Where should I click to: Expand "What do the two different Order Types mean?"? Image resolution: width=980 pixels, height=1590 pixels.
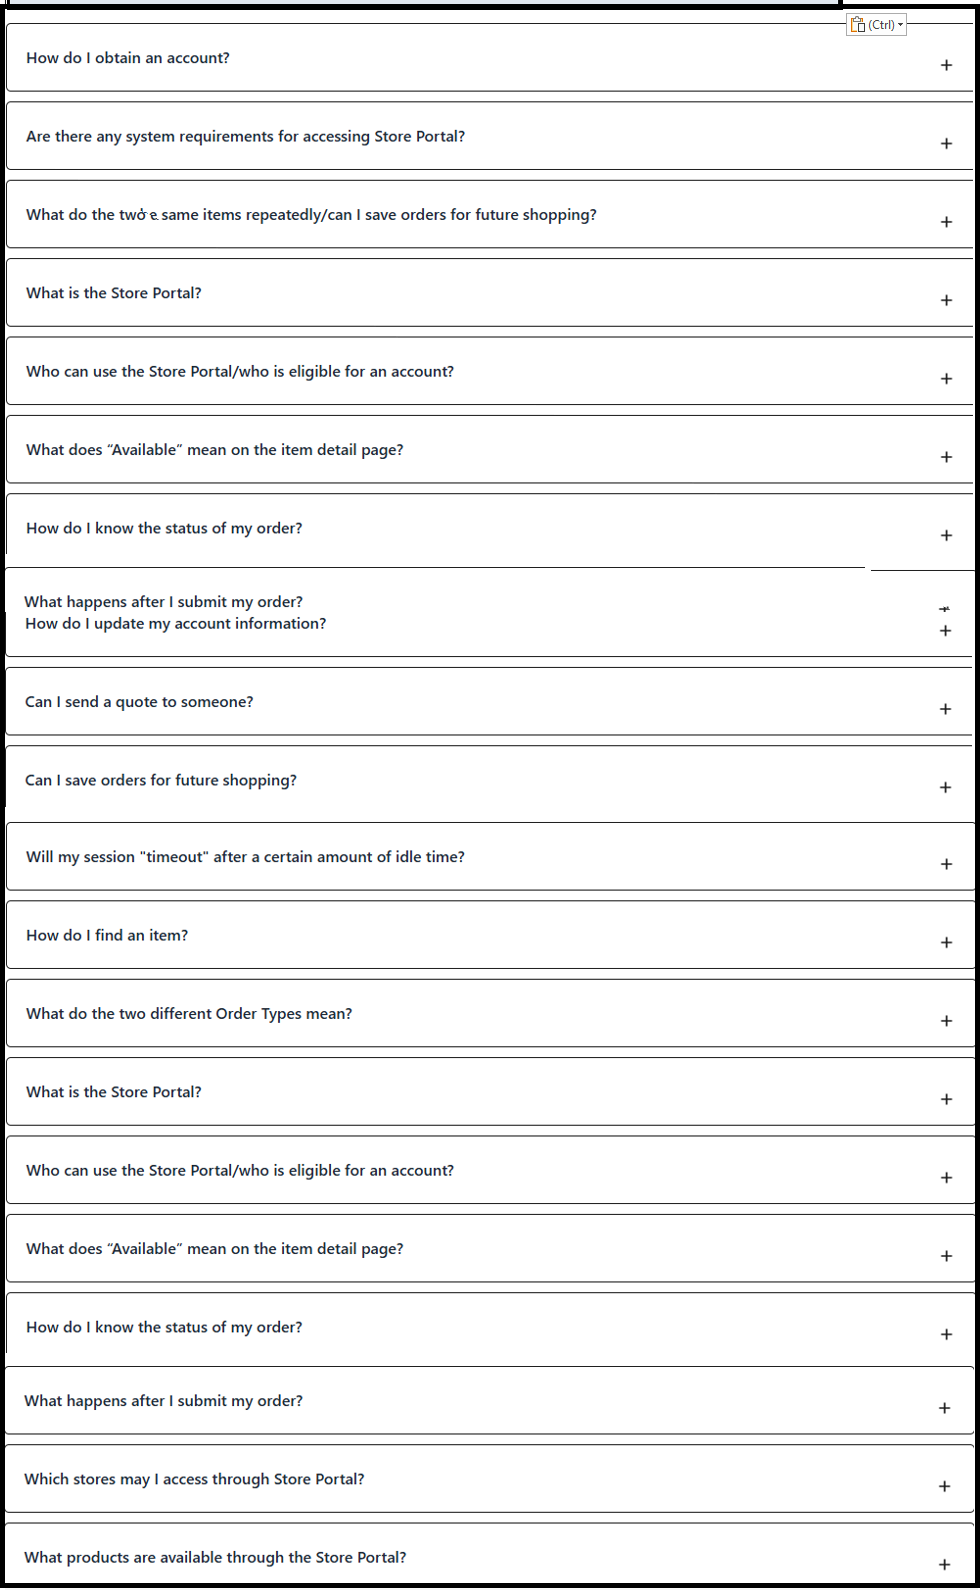click(946, 1021)
